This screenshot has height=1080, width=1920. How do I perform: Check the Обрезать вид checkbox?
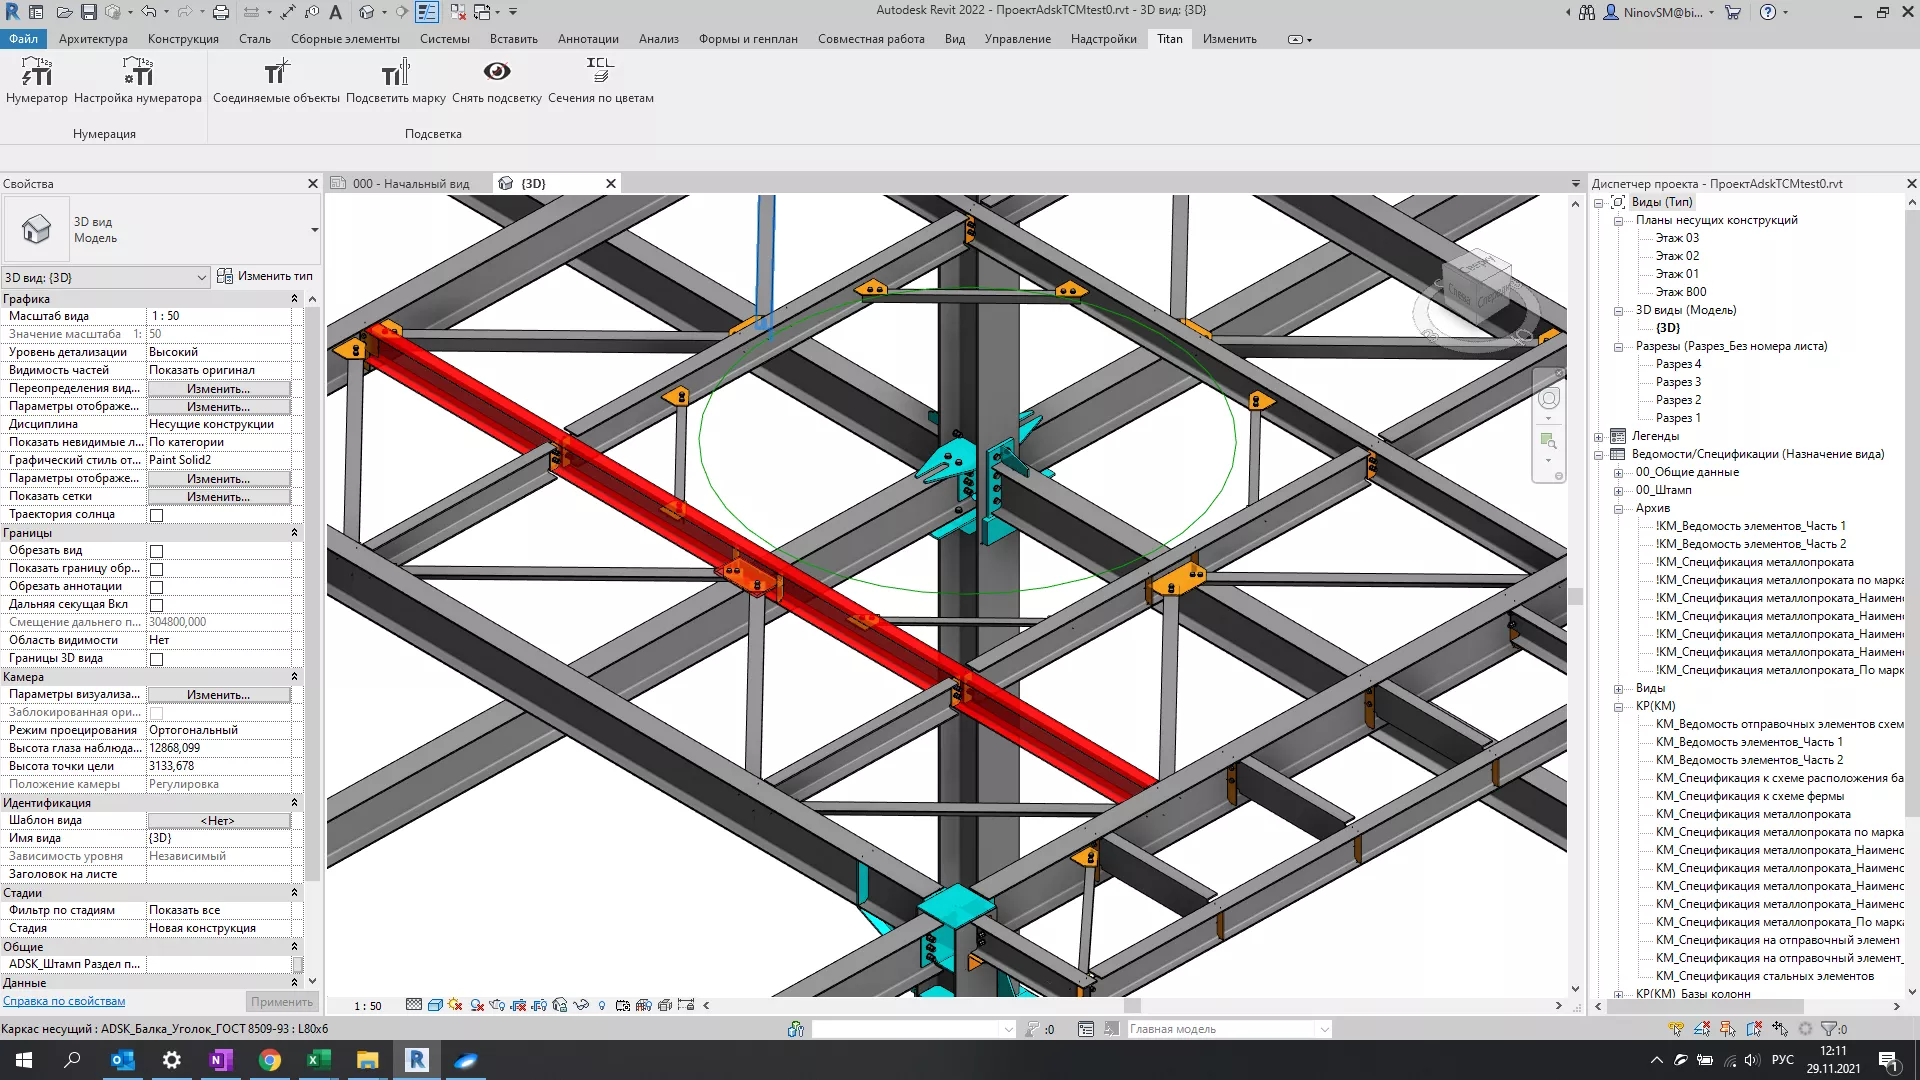point(156,550)
